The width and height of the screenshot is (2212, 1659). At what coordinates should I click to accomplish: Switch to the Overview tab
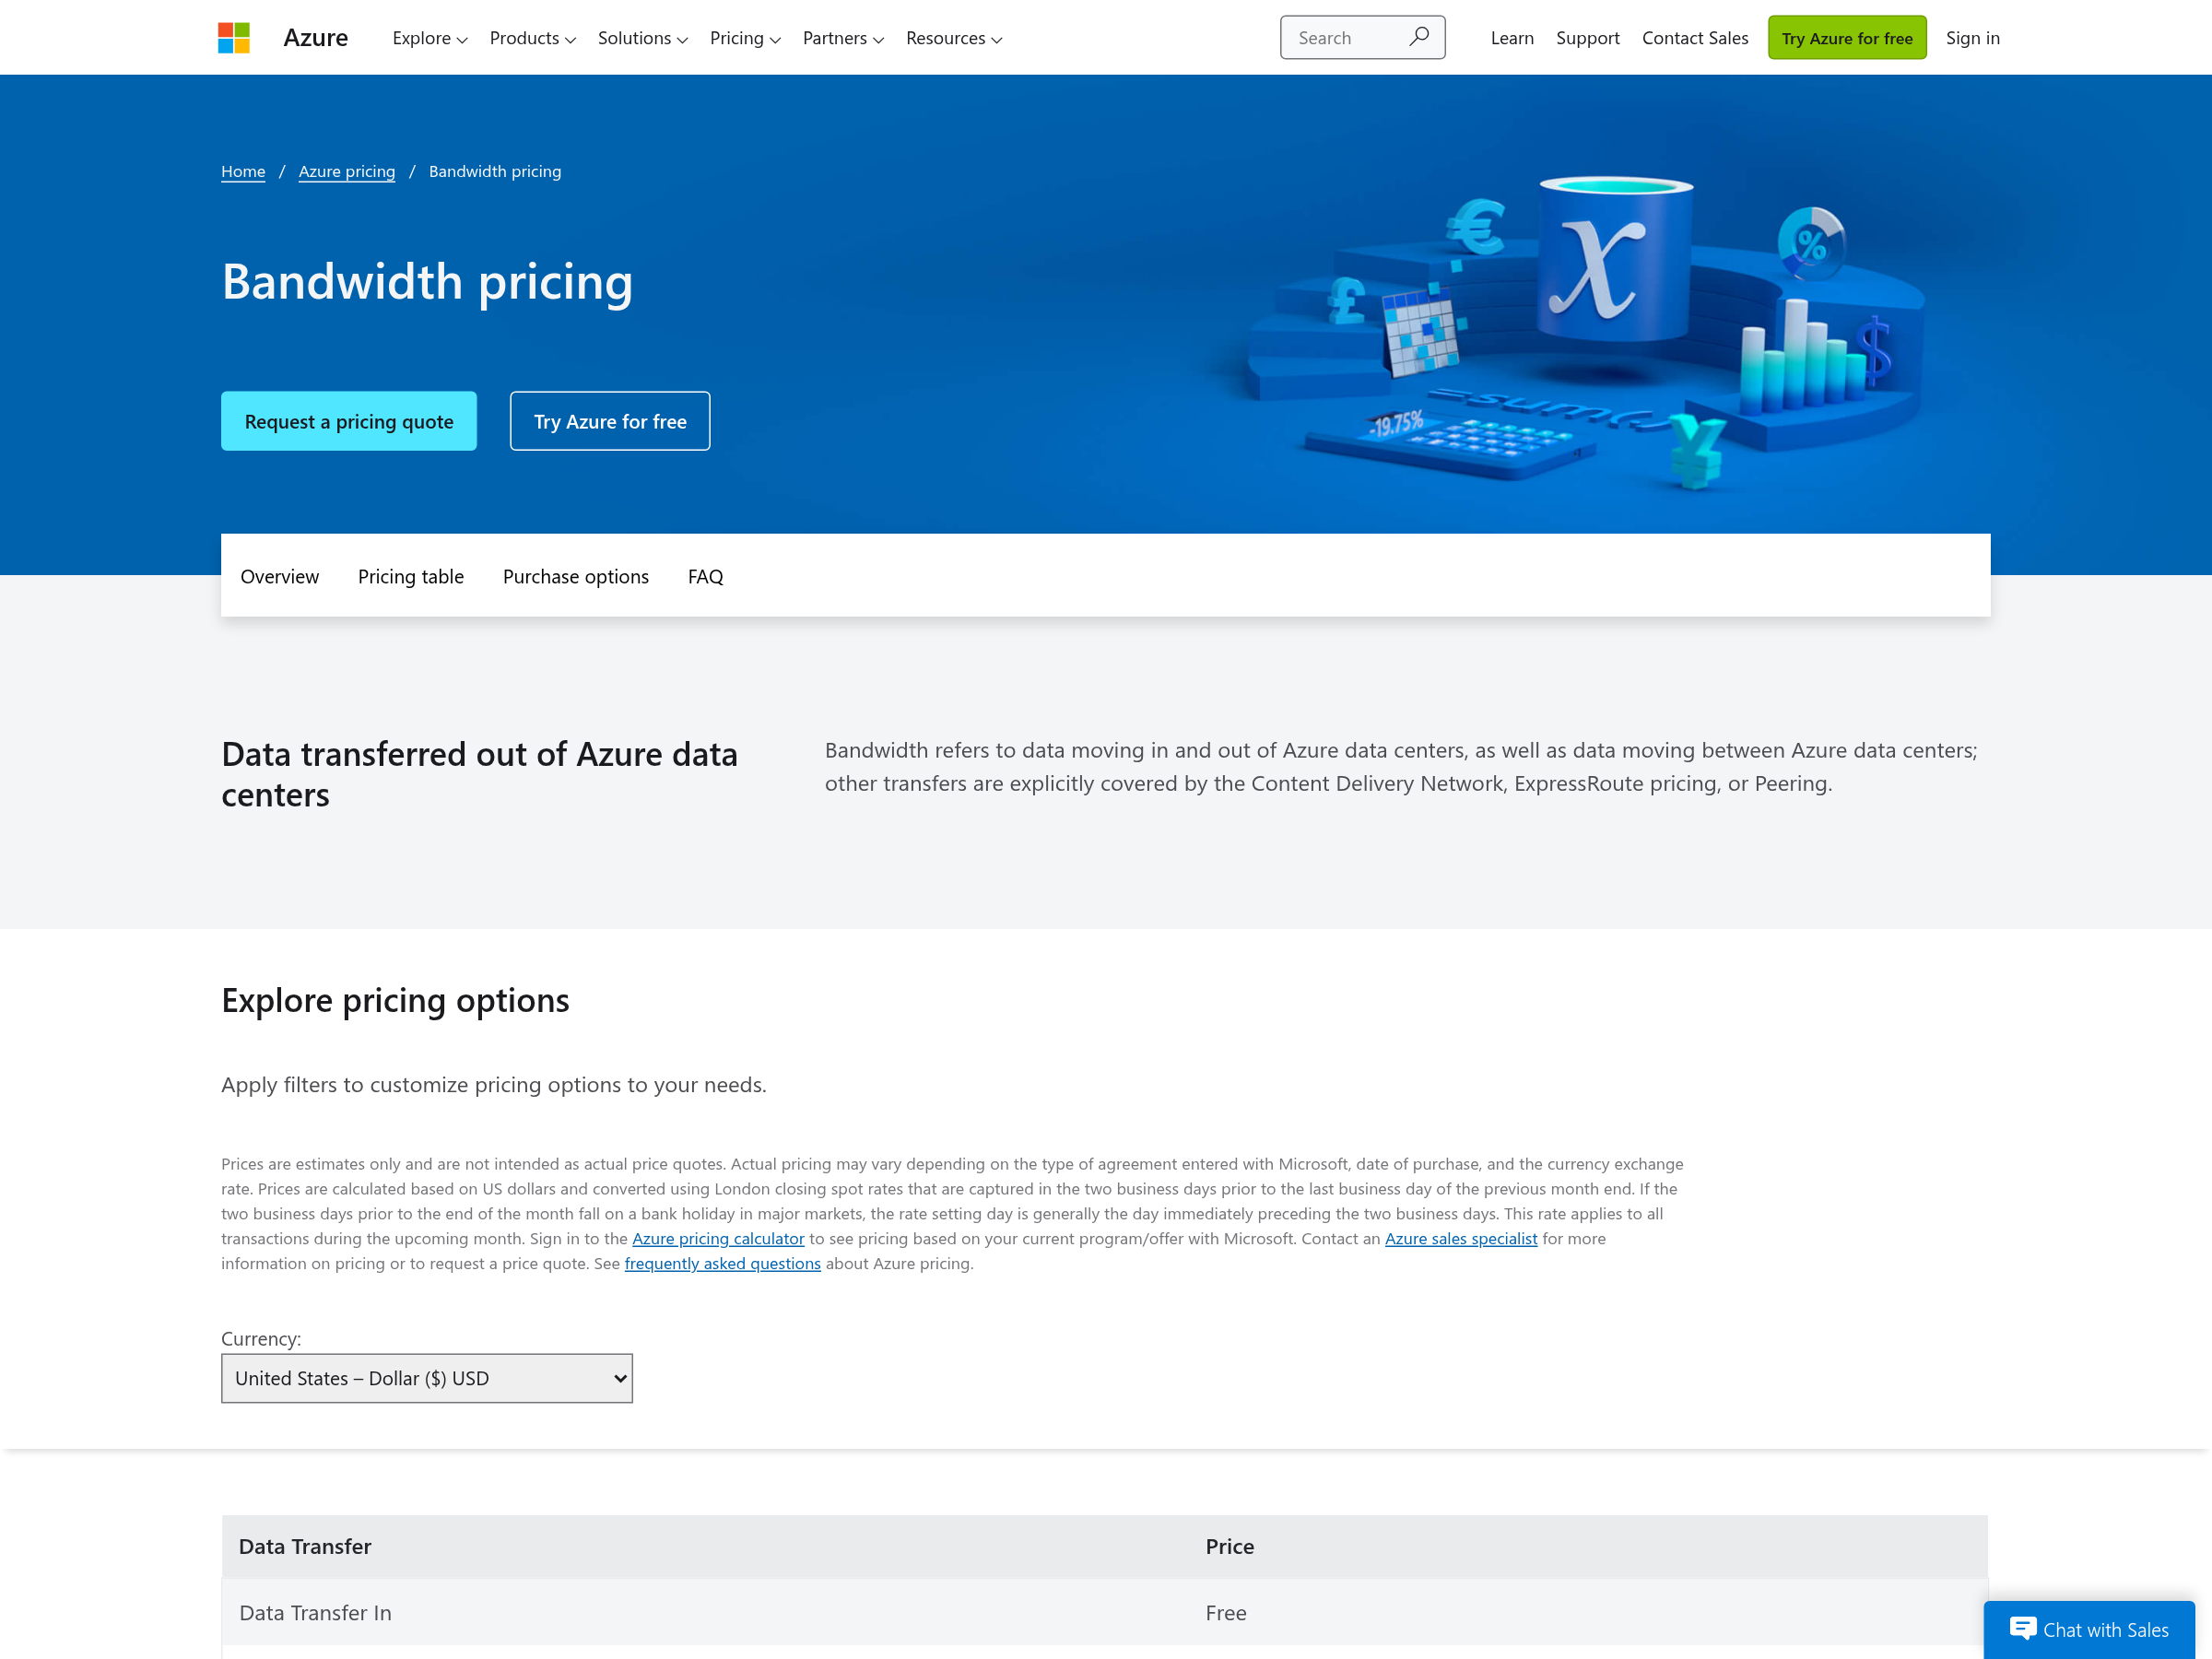280,576
